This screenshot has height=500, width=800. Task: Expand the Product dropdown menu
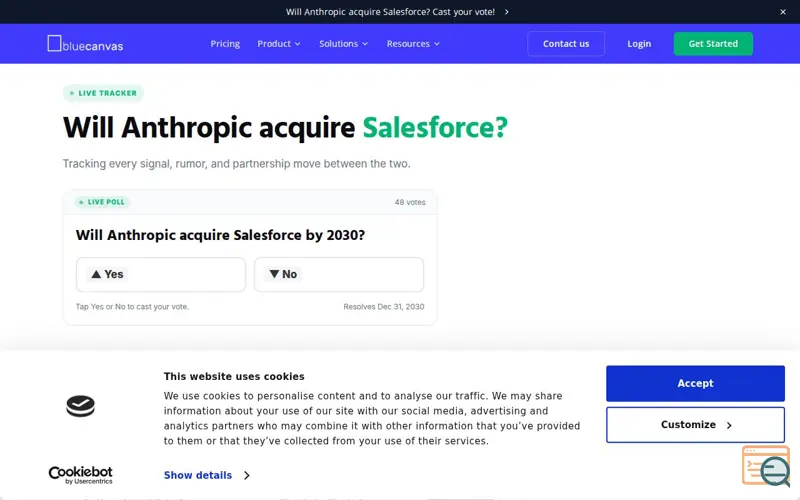point(279,44)
